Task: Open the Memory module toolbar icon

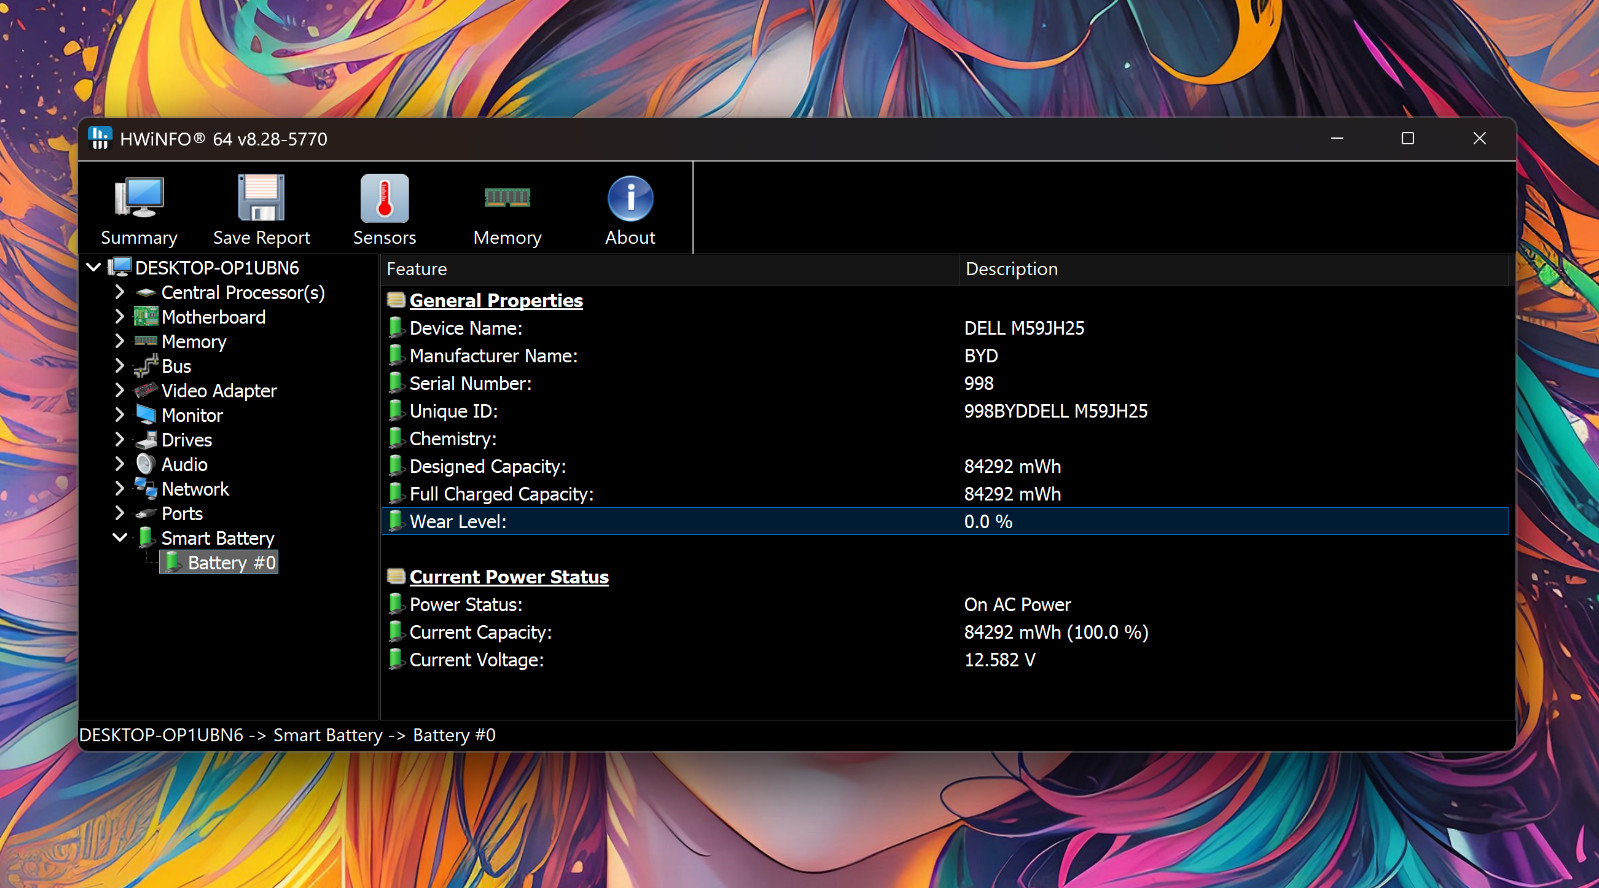Action: (507, 197)
